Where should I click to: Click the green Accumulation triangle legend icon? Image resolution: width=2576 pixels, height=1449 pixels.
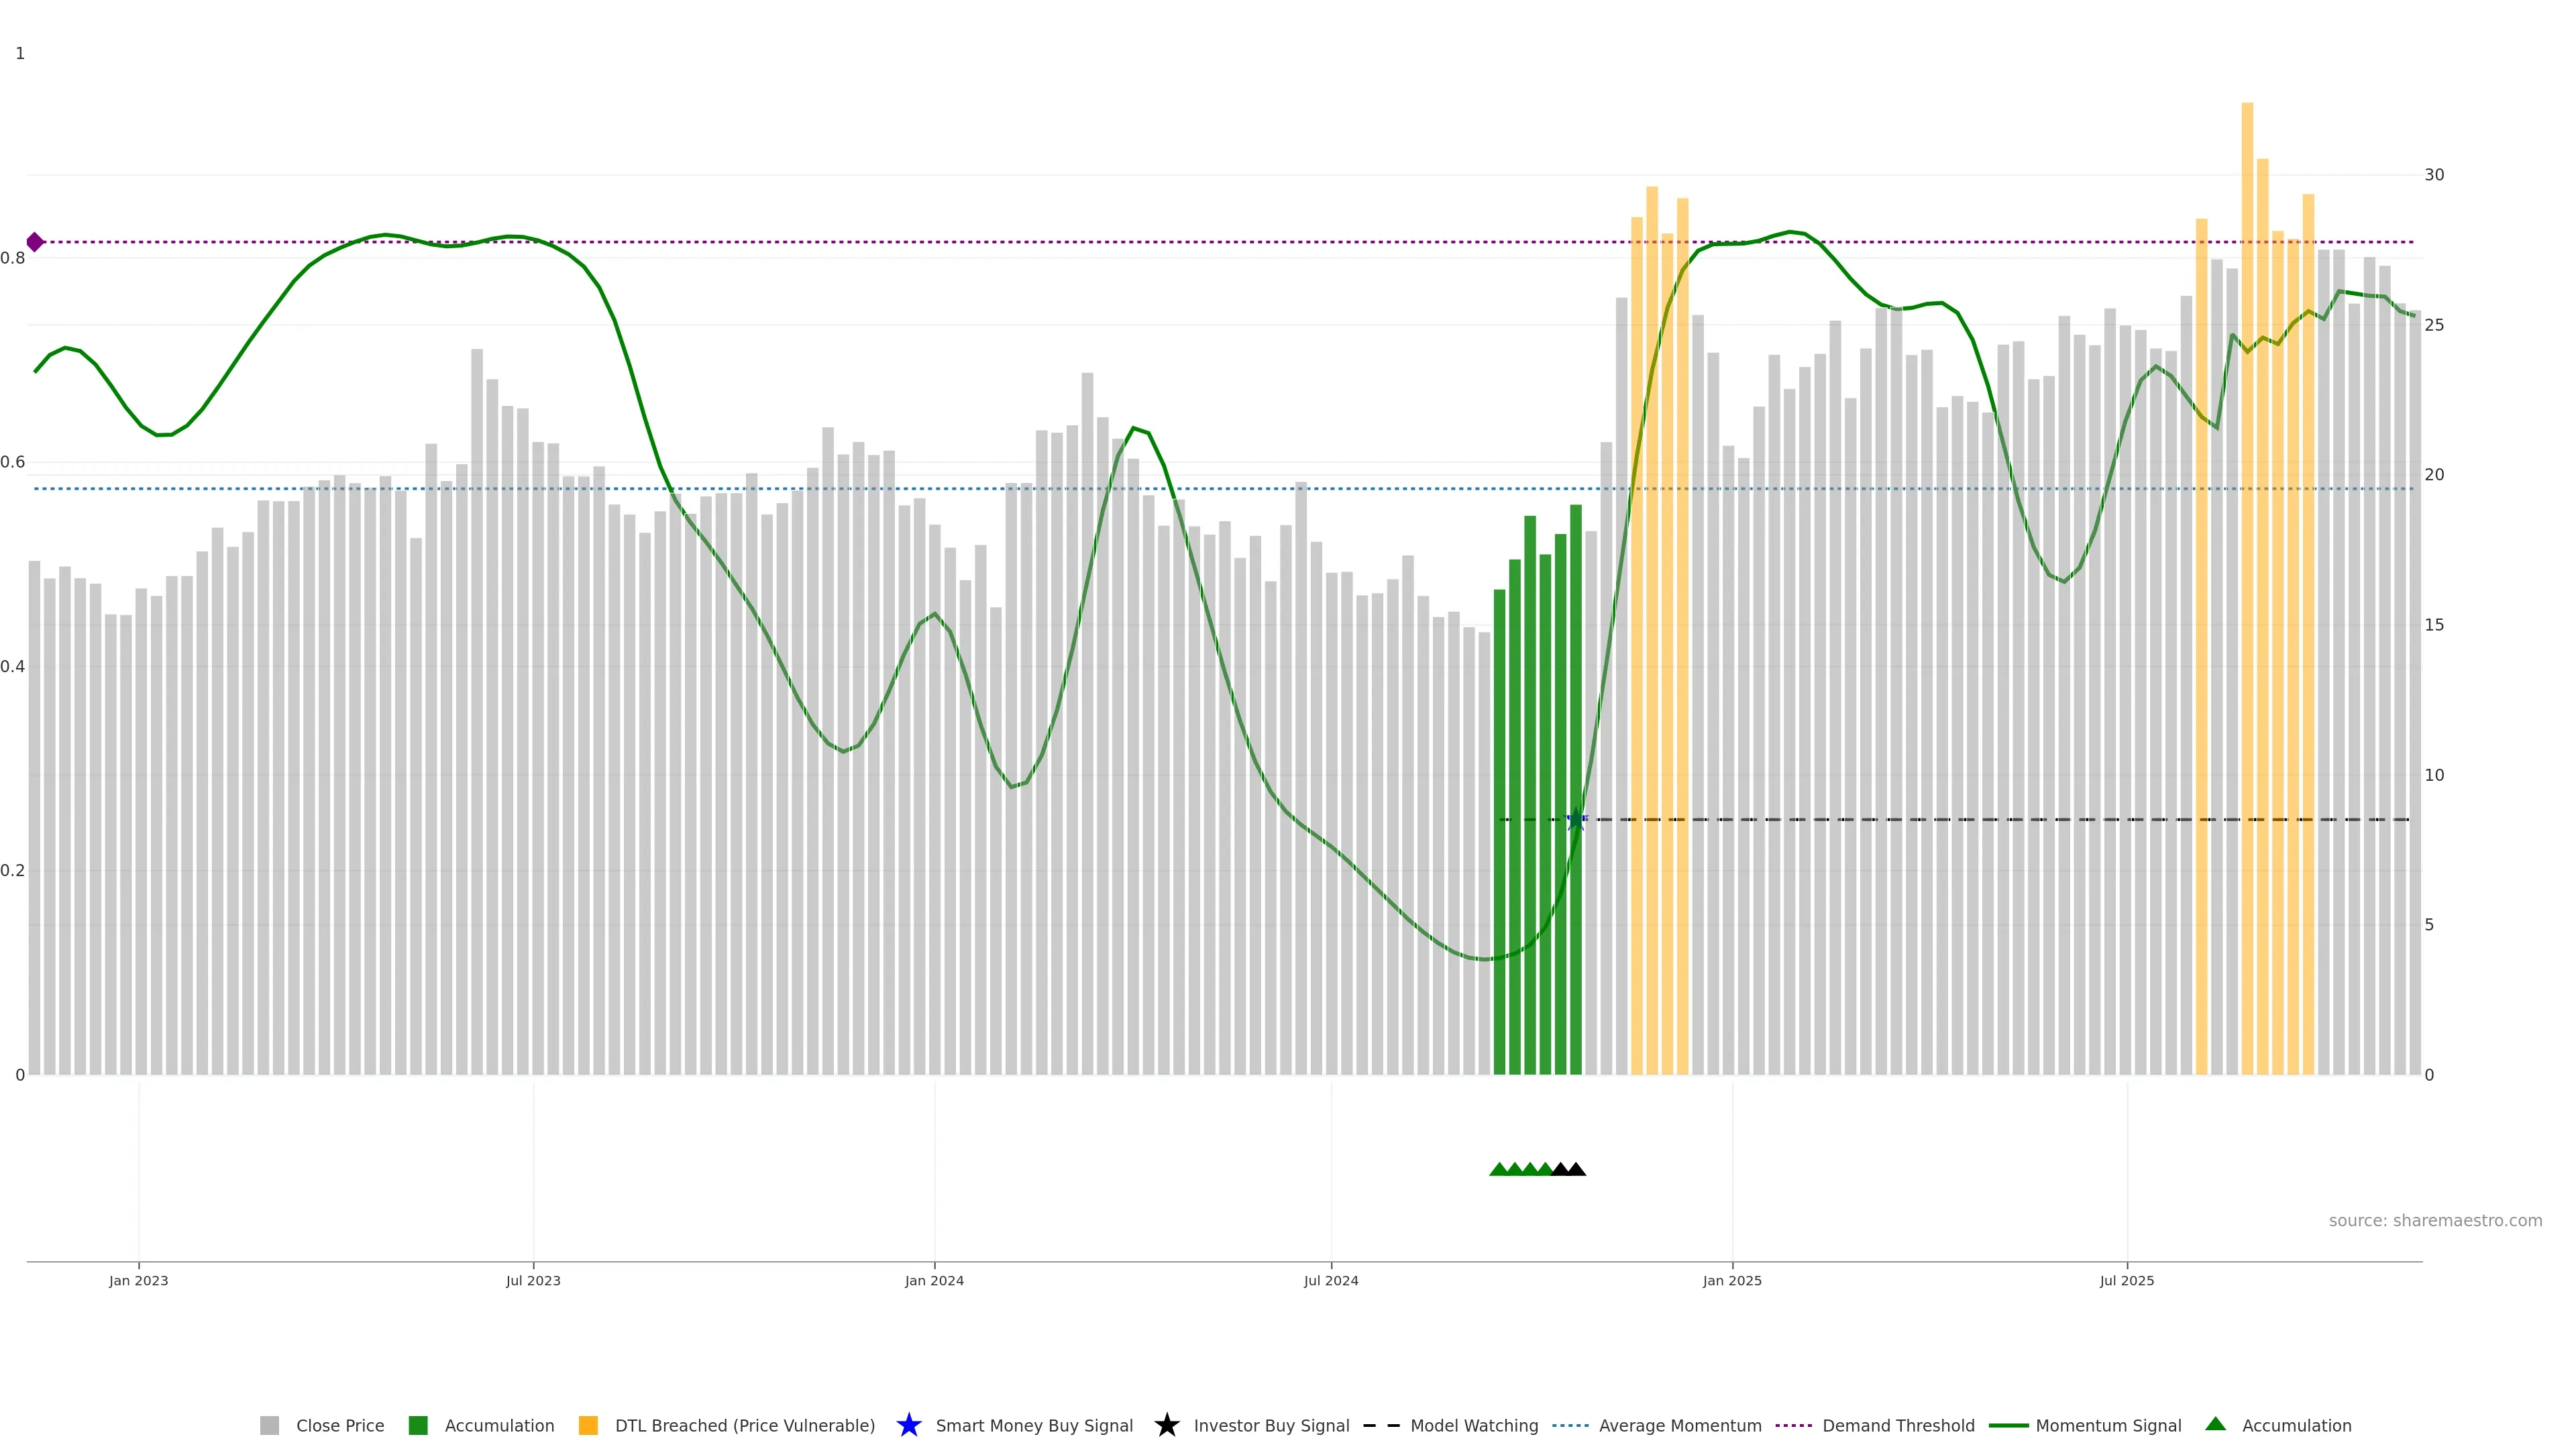tap(2215, 1424)
